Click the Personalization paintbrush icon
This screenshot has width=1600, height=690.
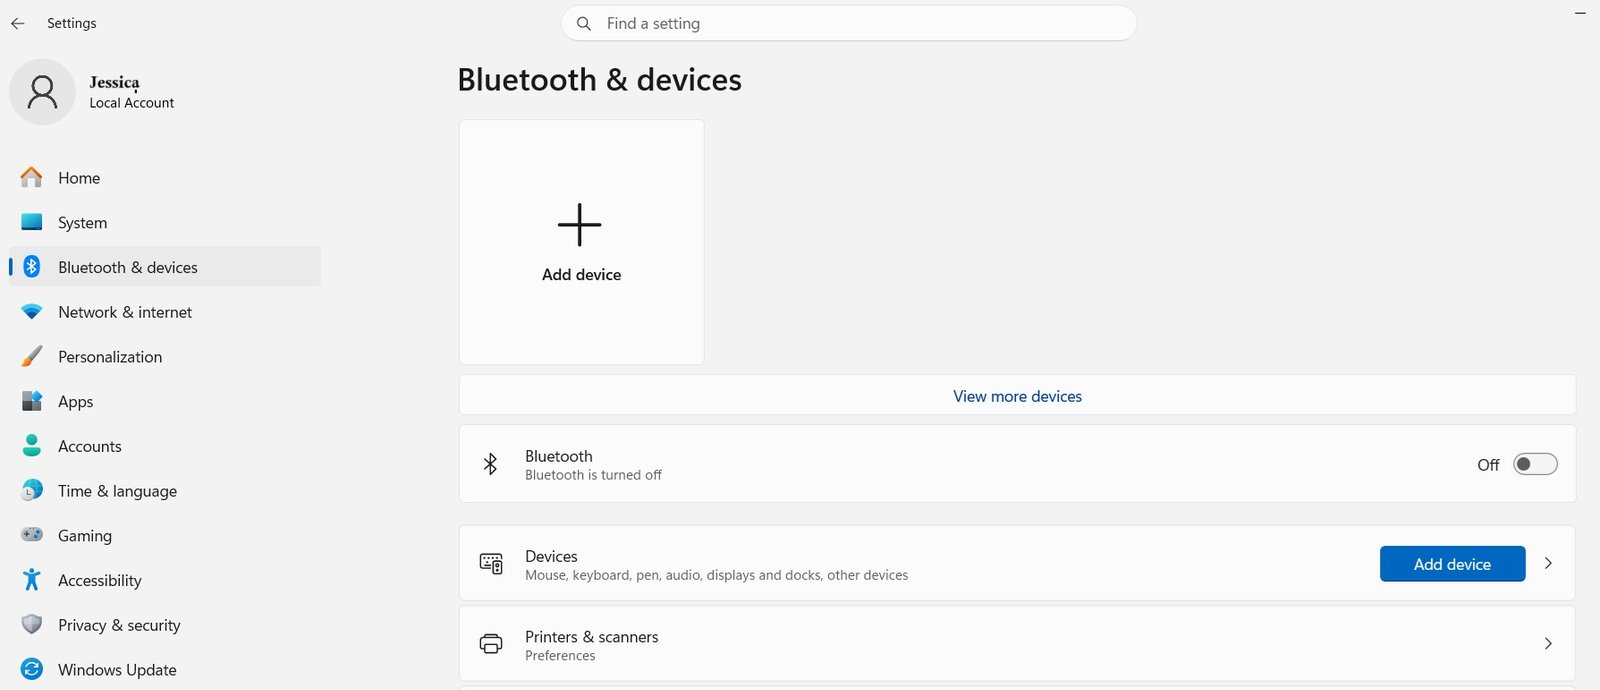pyautogui.click(x=32, y=356)
